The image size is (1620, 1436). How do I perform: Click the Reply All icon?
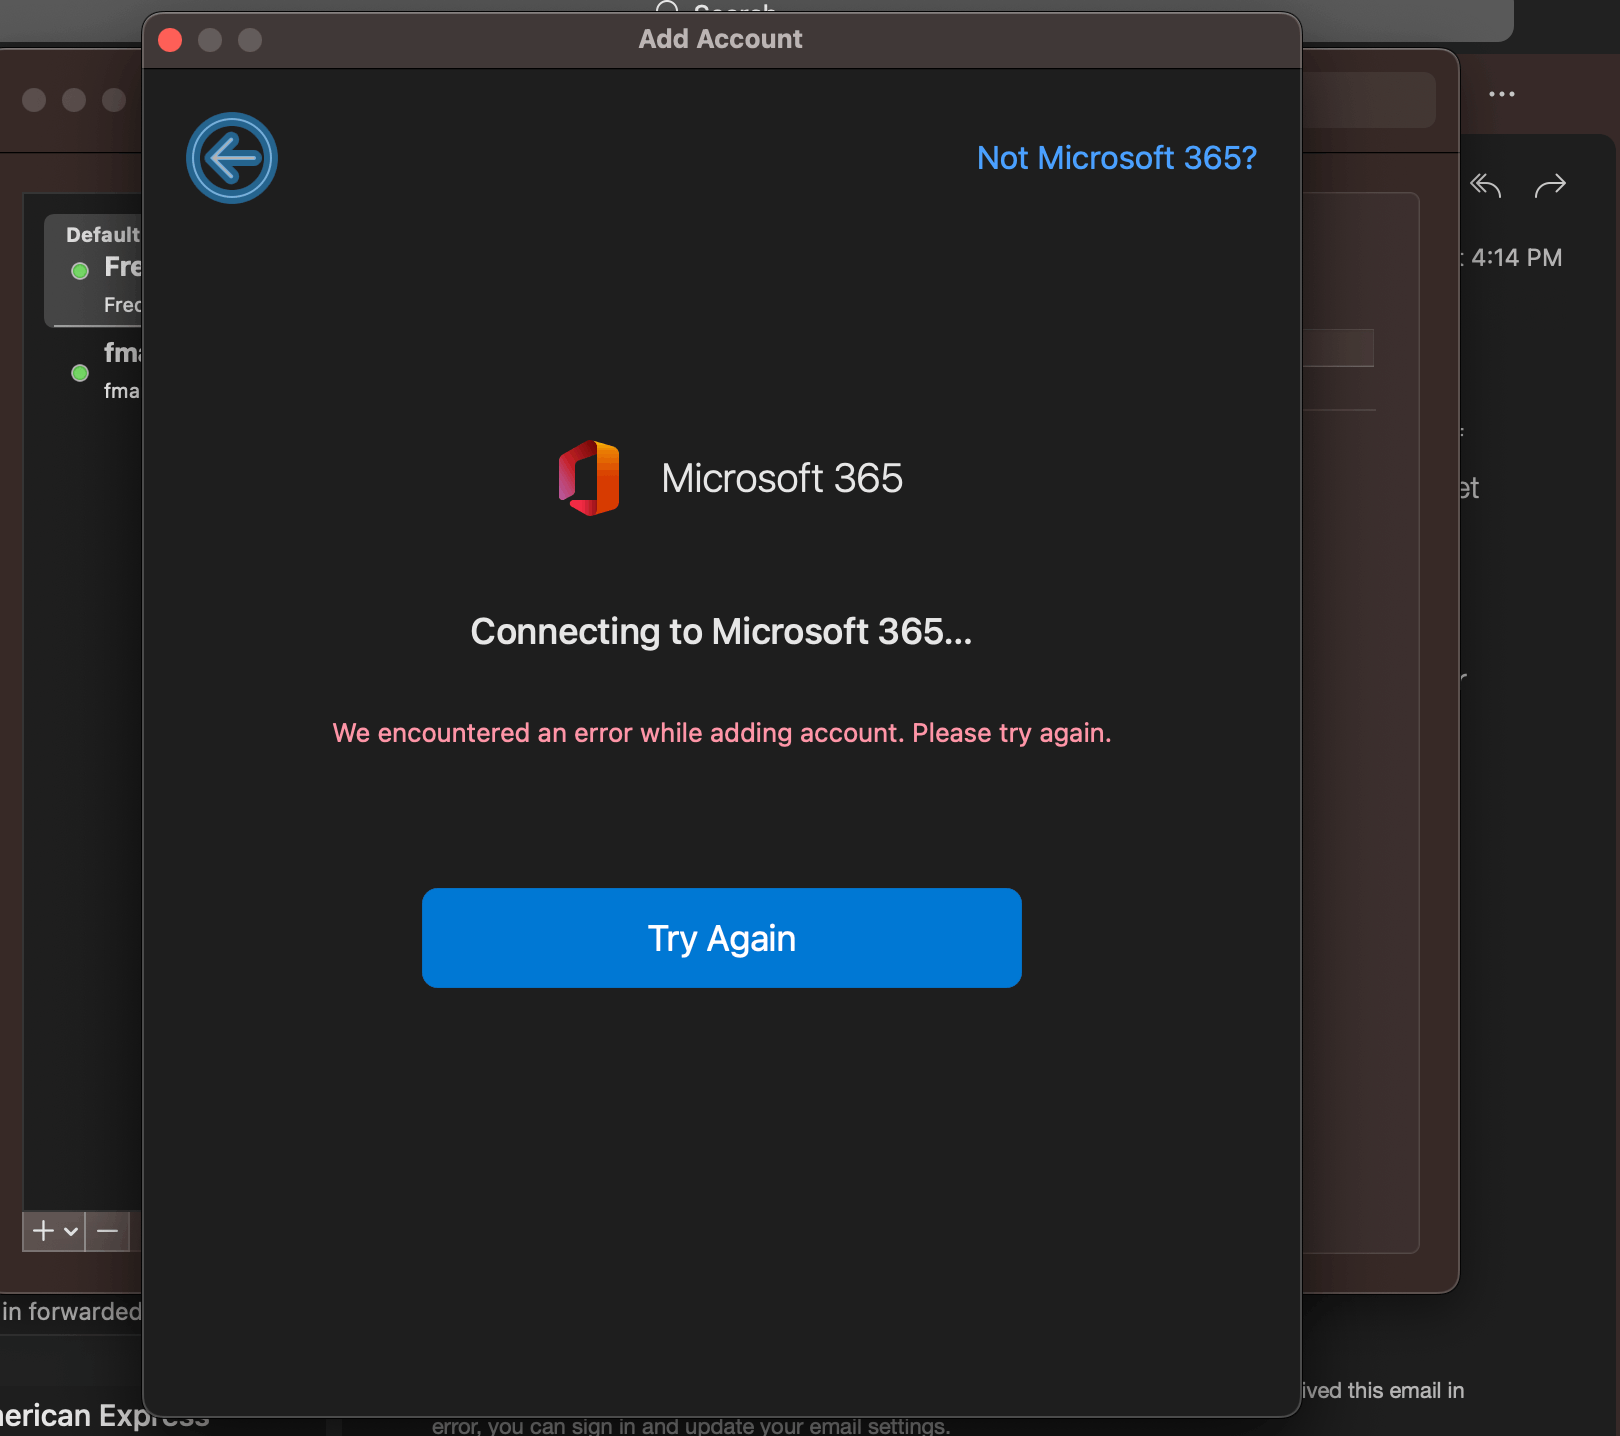pos(1486,185)
